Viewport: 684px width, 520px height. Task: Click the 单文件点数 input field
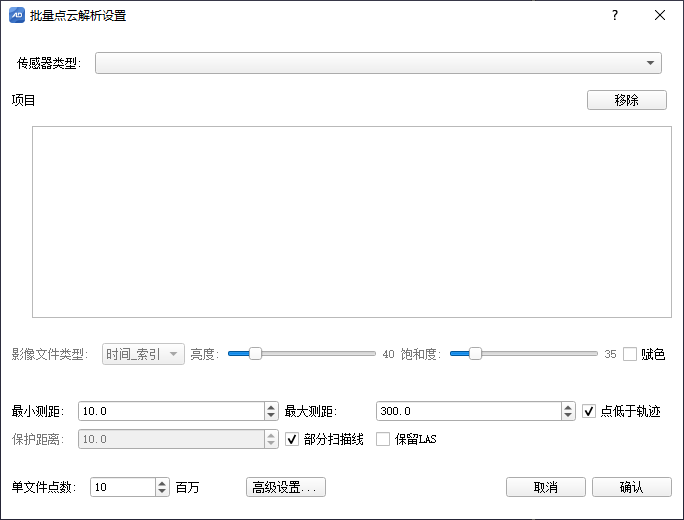coord(123,487)
